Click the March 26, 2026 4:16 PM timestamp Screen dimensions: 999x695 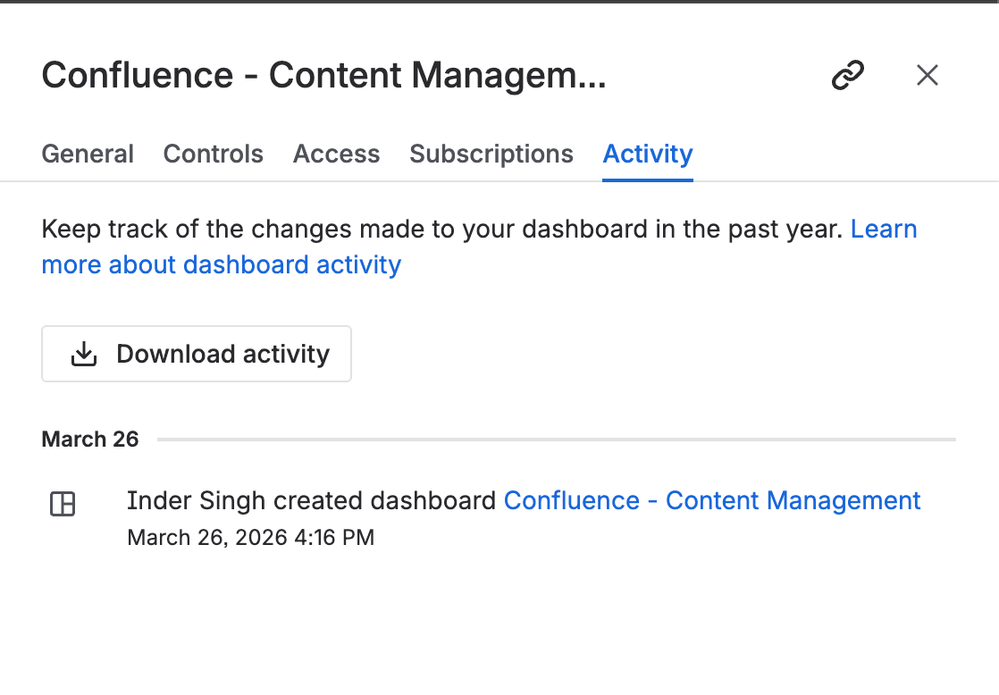(250, 538)
